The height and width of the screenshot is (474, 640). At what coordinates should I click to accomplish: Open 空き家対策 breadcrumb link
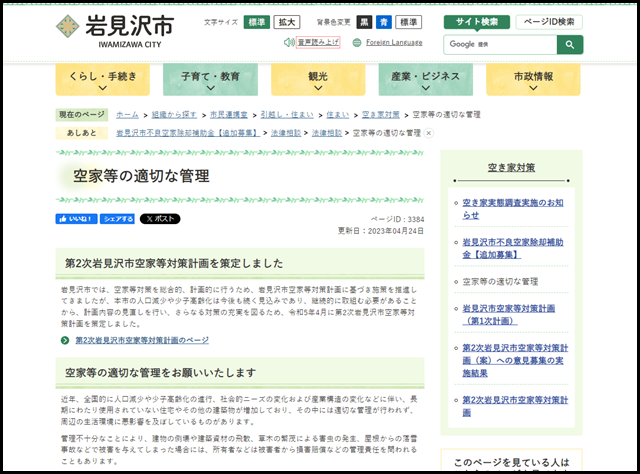380,115
